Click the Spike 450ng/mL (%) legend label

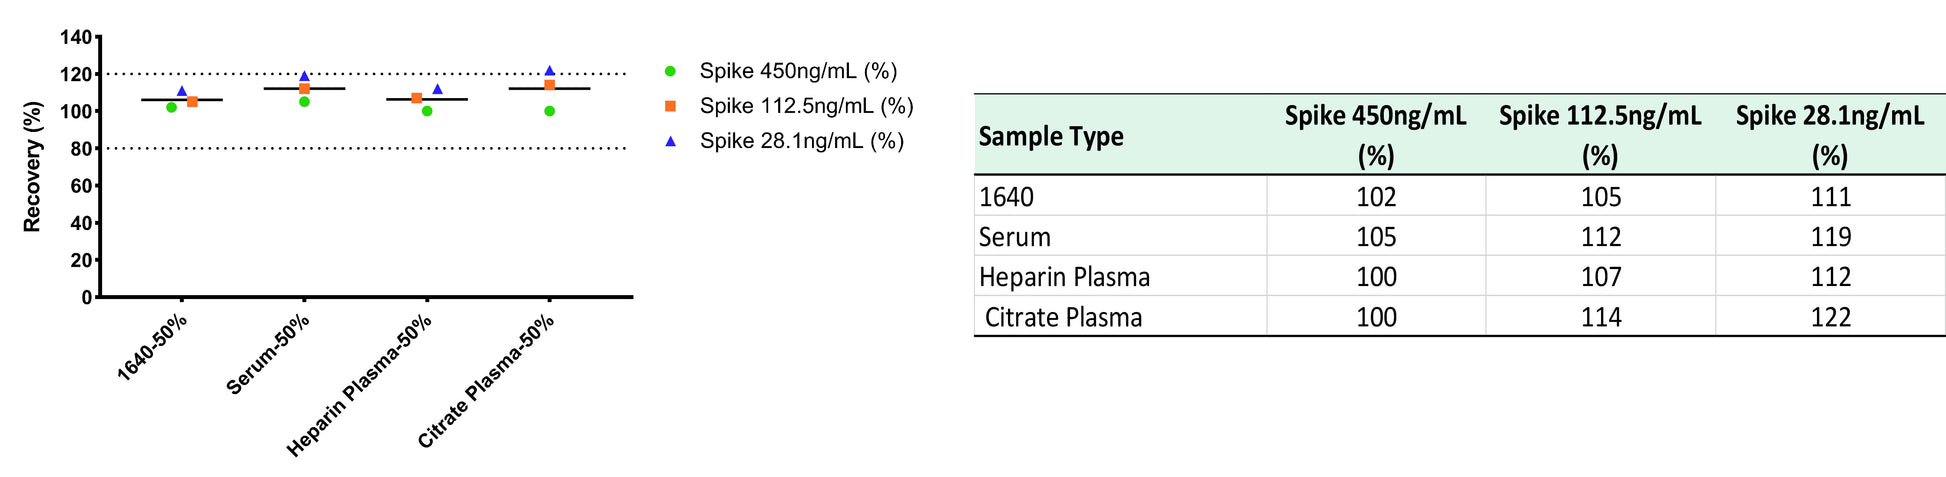click(798, 71)
